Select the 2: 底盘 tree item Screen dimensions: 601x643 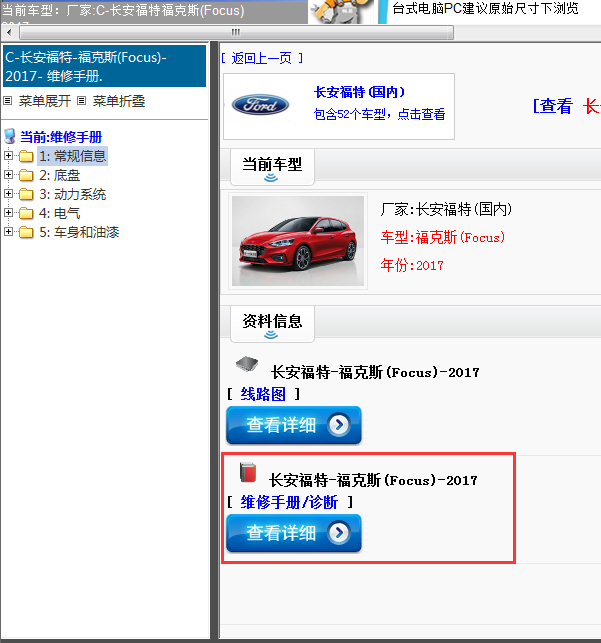59,176
